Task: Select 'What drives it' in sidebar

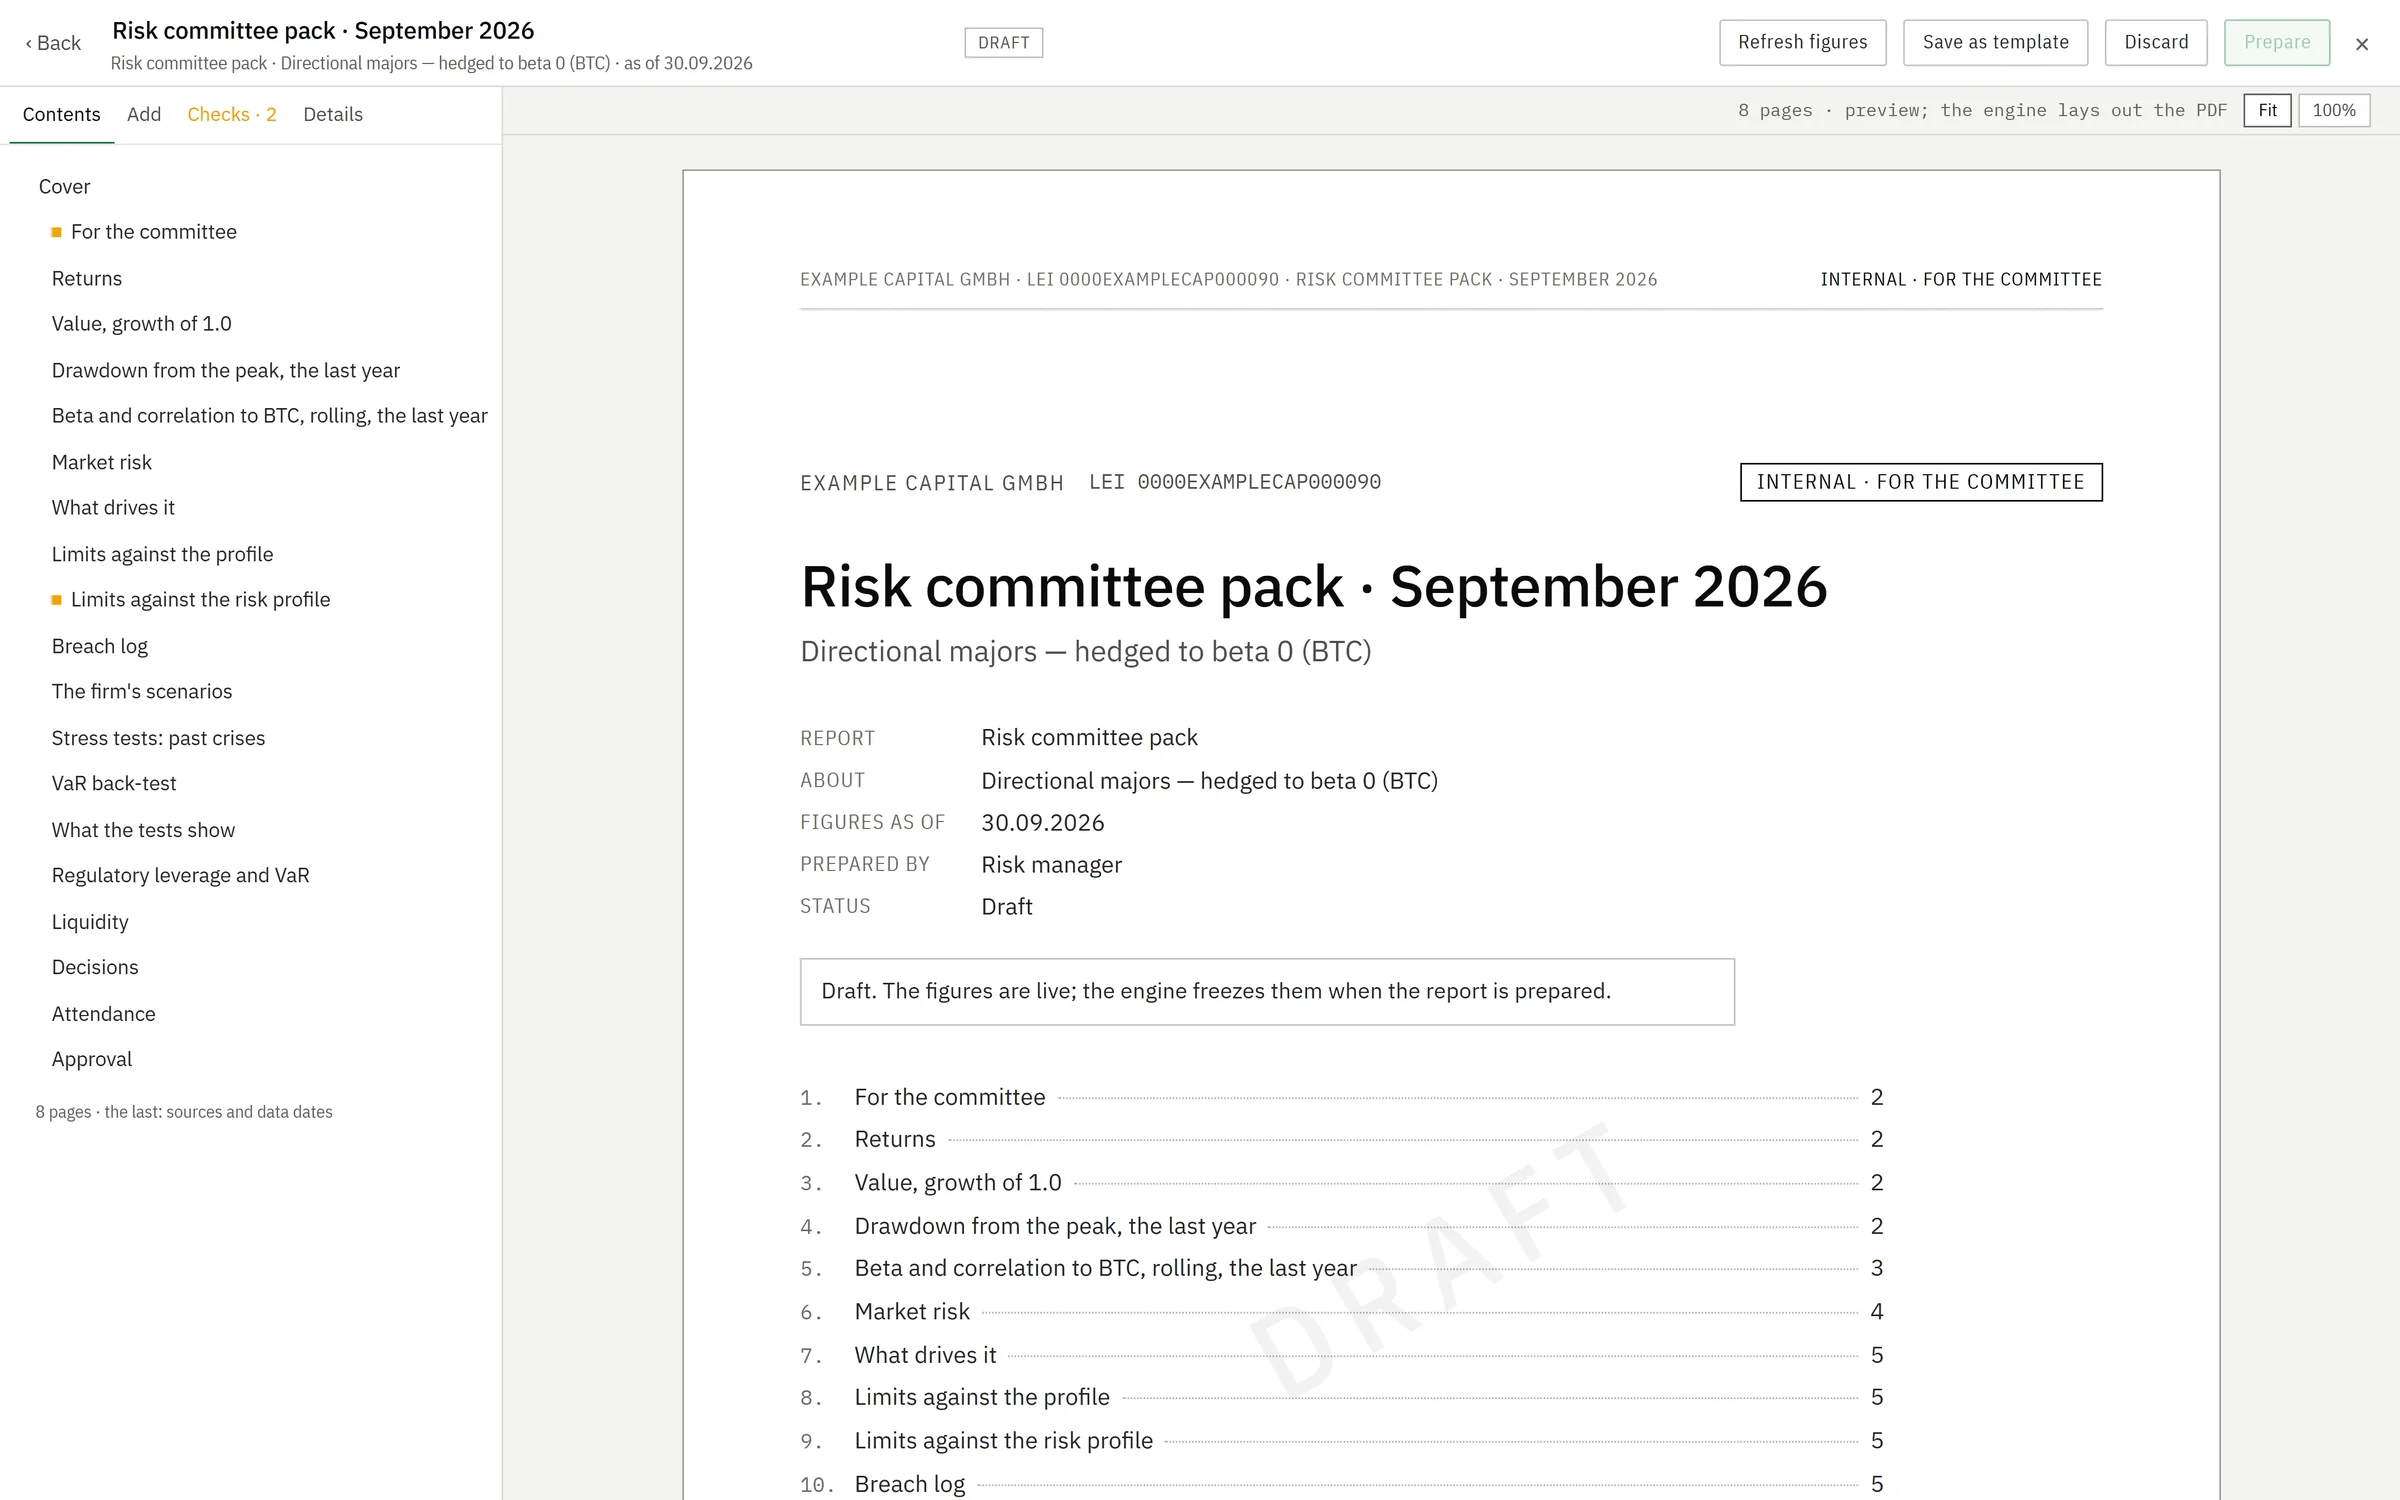Action: click(x=113, y=508)
